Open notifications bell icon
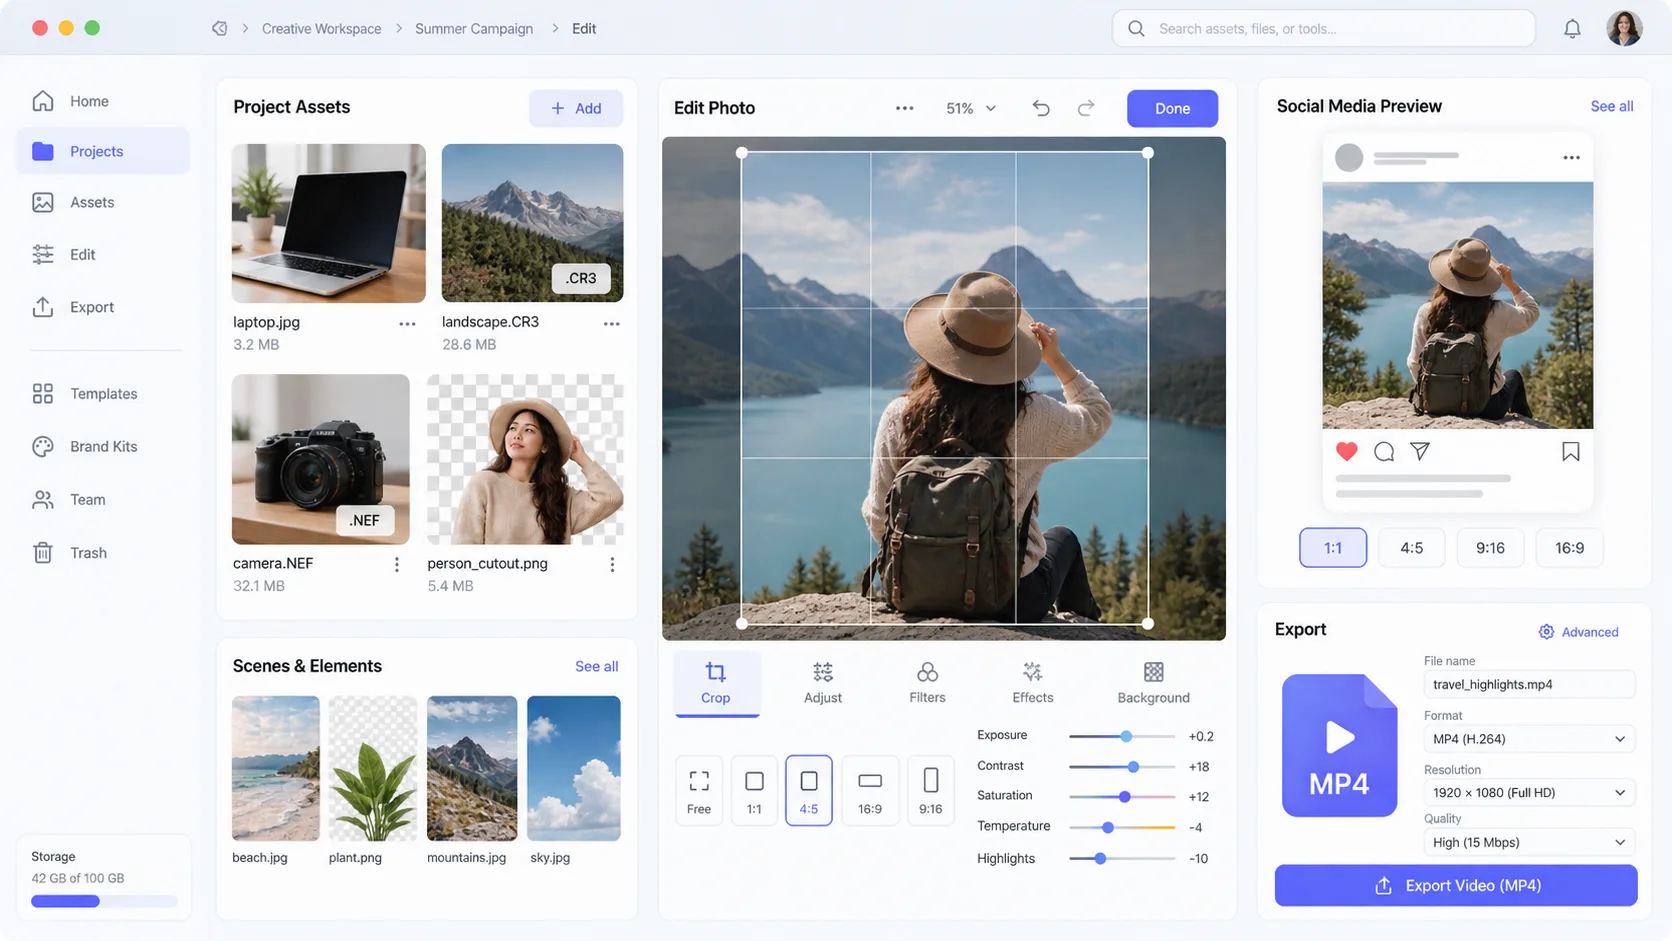This screenshot has height=941, width=1672. tap(1572, 29)
